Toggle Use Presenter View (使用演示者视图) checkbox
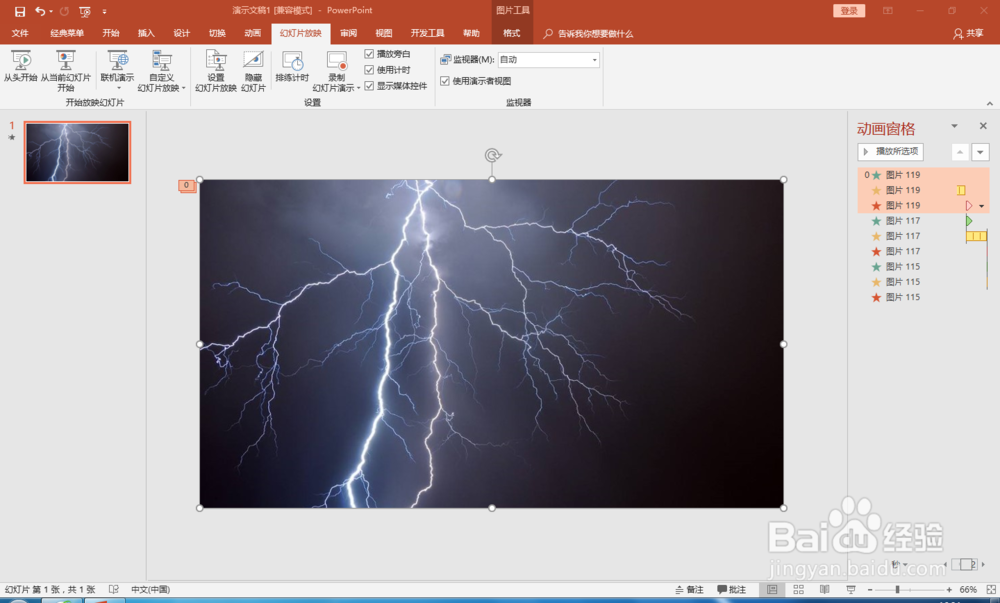The height and width of the screenshot is (603, 1000). click(445, 81)
